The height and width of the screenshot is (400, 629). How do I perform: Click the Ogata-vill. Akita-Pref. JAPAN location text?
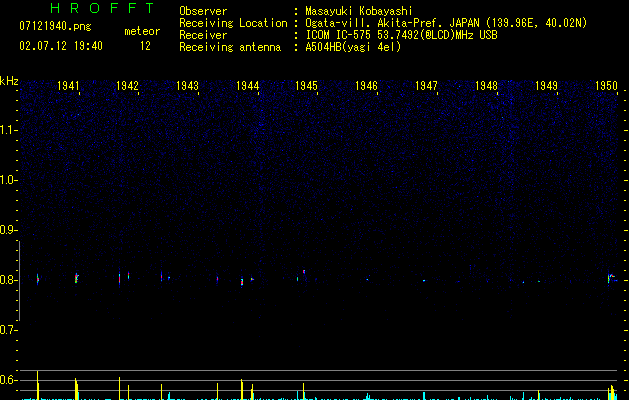pos(446,23)
